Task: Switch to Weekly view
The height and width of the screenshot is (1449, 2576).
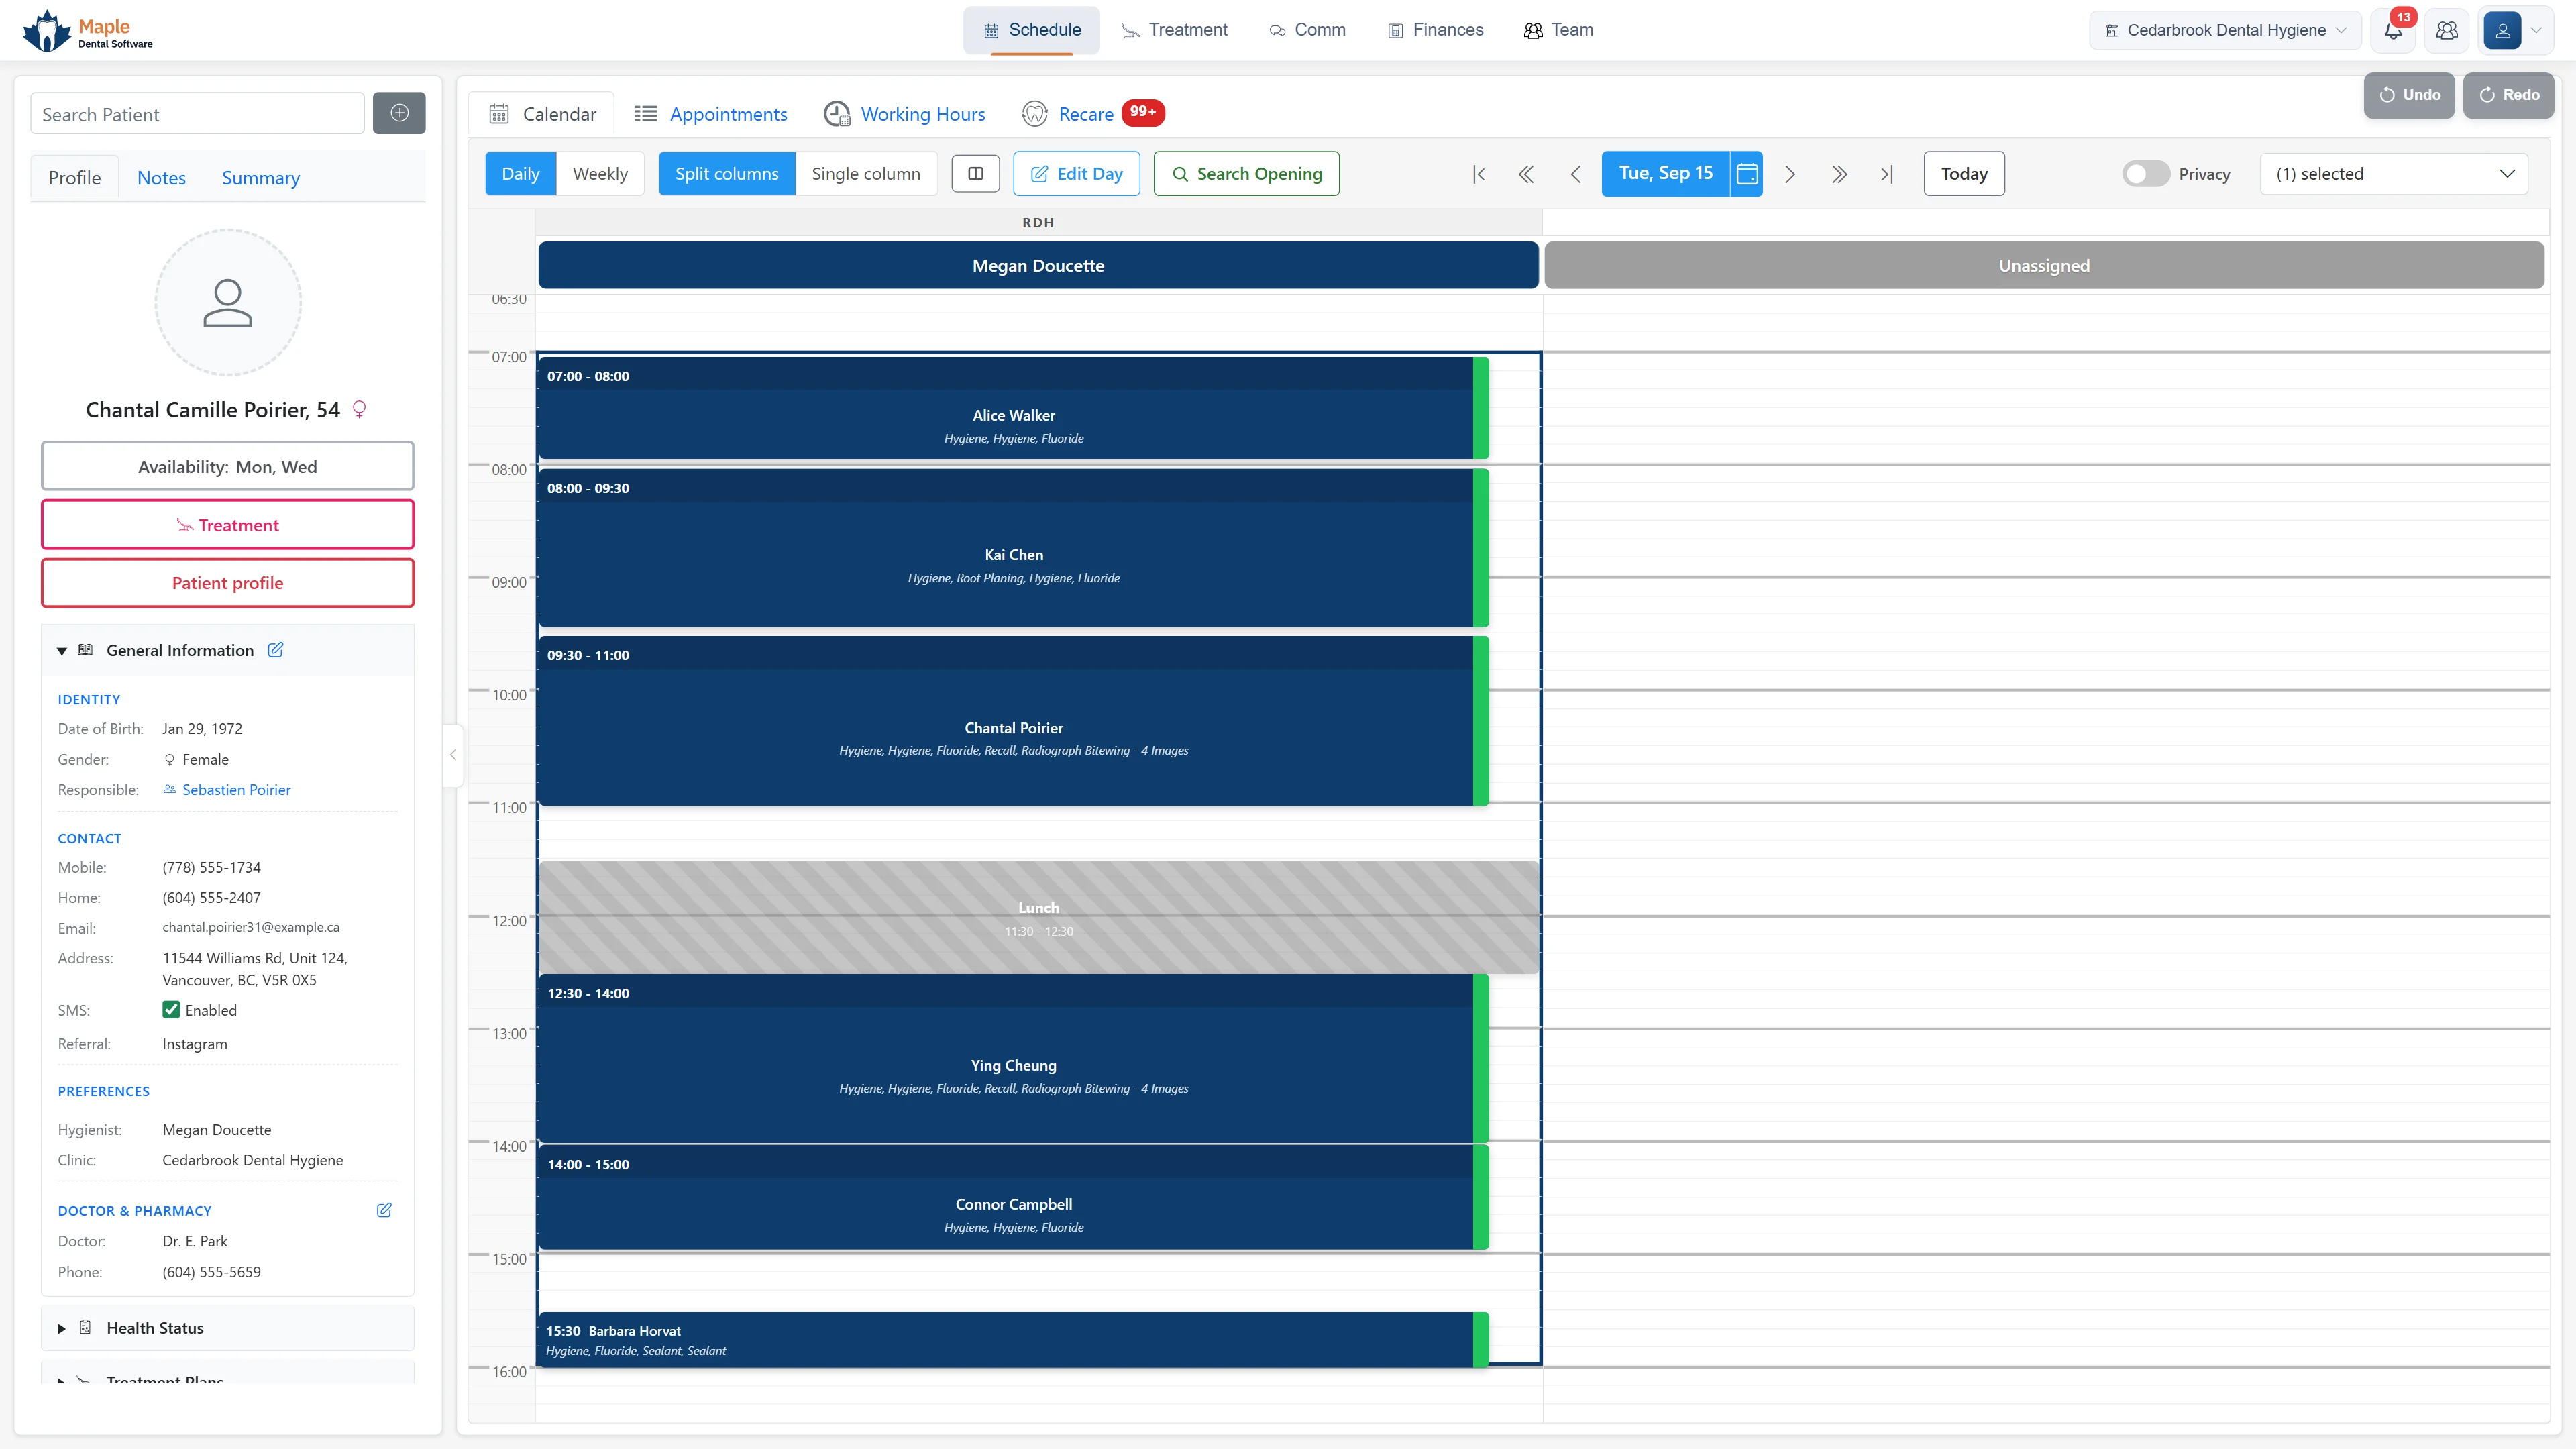Action: [600, 174]
